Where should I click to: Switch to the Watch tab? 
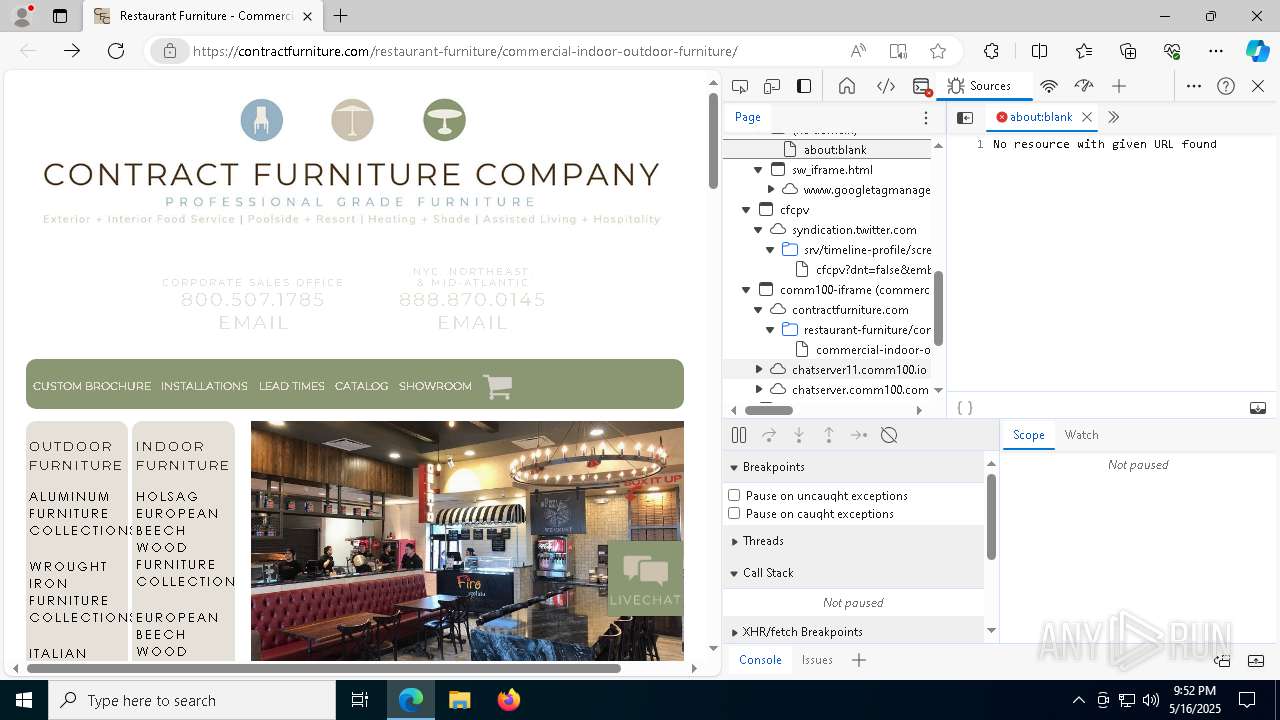tap(1081, 435)
